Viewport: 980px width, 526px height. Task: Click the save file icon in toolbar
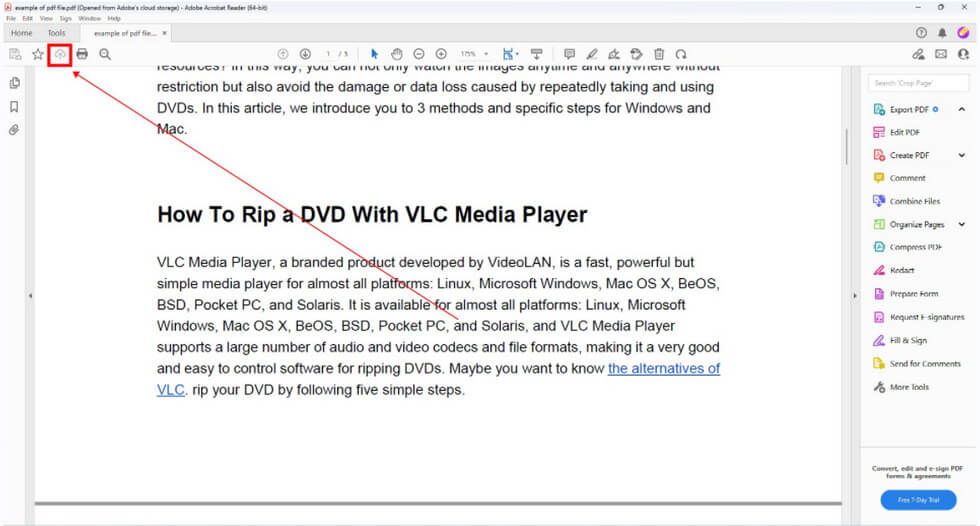(15, 54)
